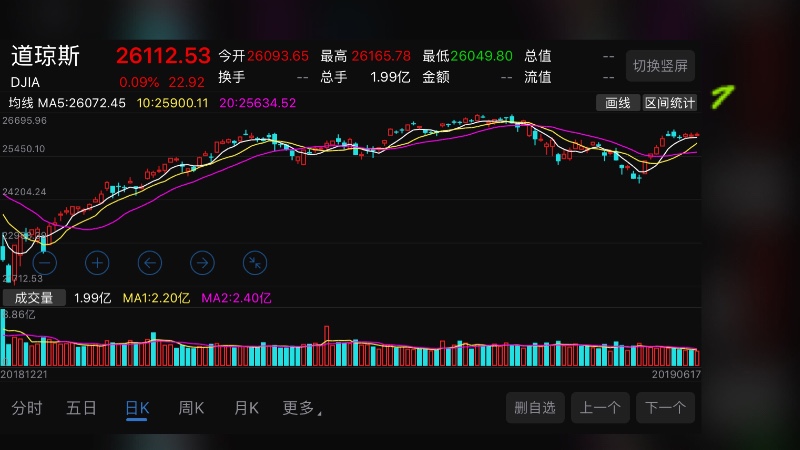The image size is (800, 450).
Task: Switch to the 五日 tab
Action: click(82, 408)
